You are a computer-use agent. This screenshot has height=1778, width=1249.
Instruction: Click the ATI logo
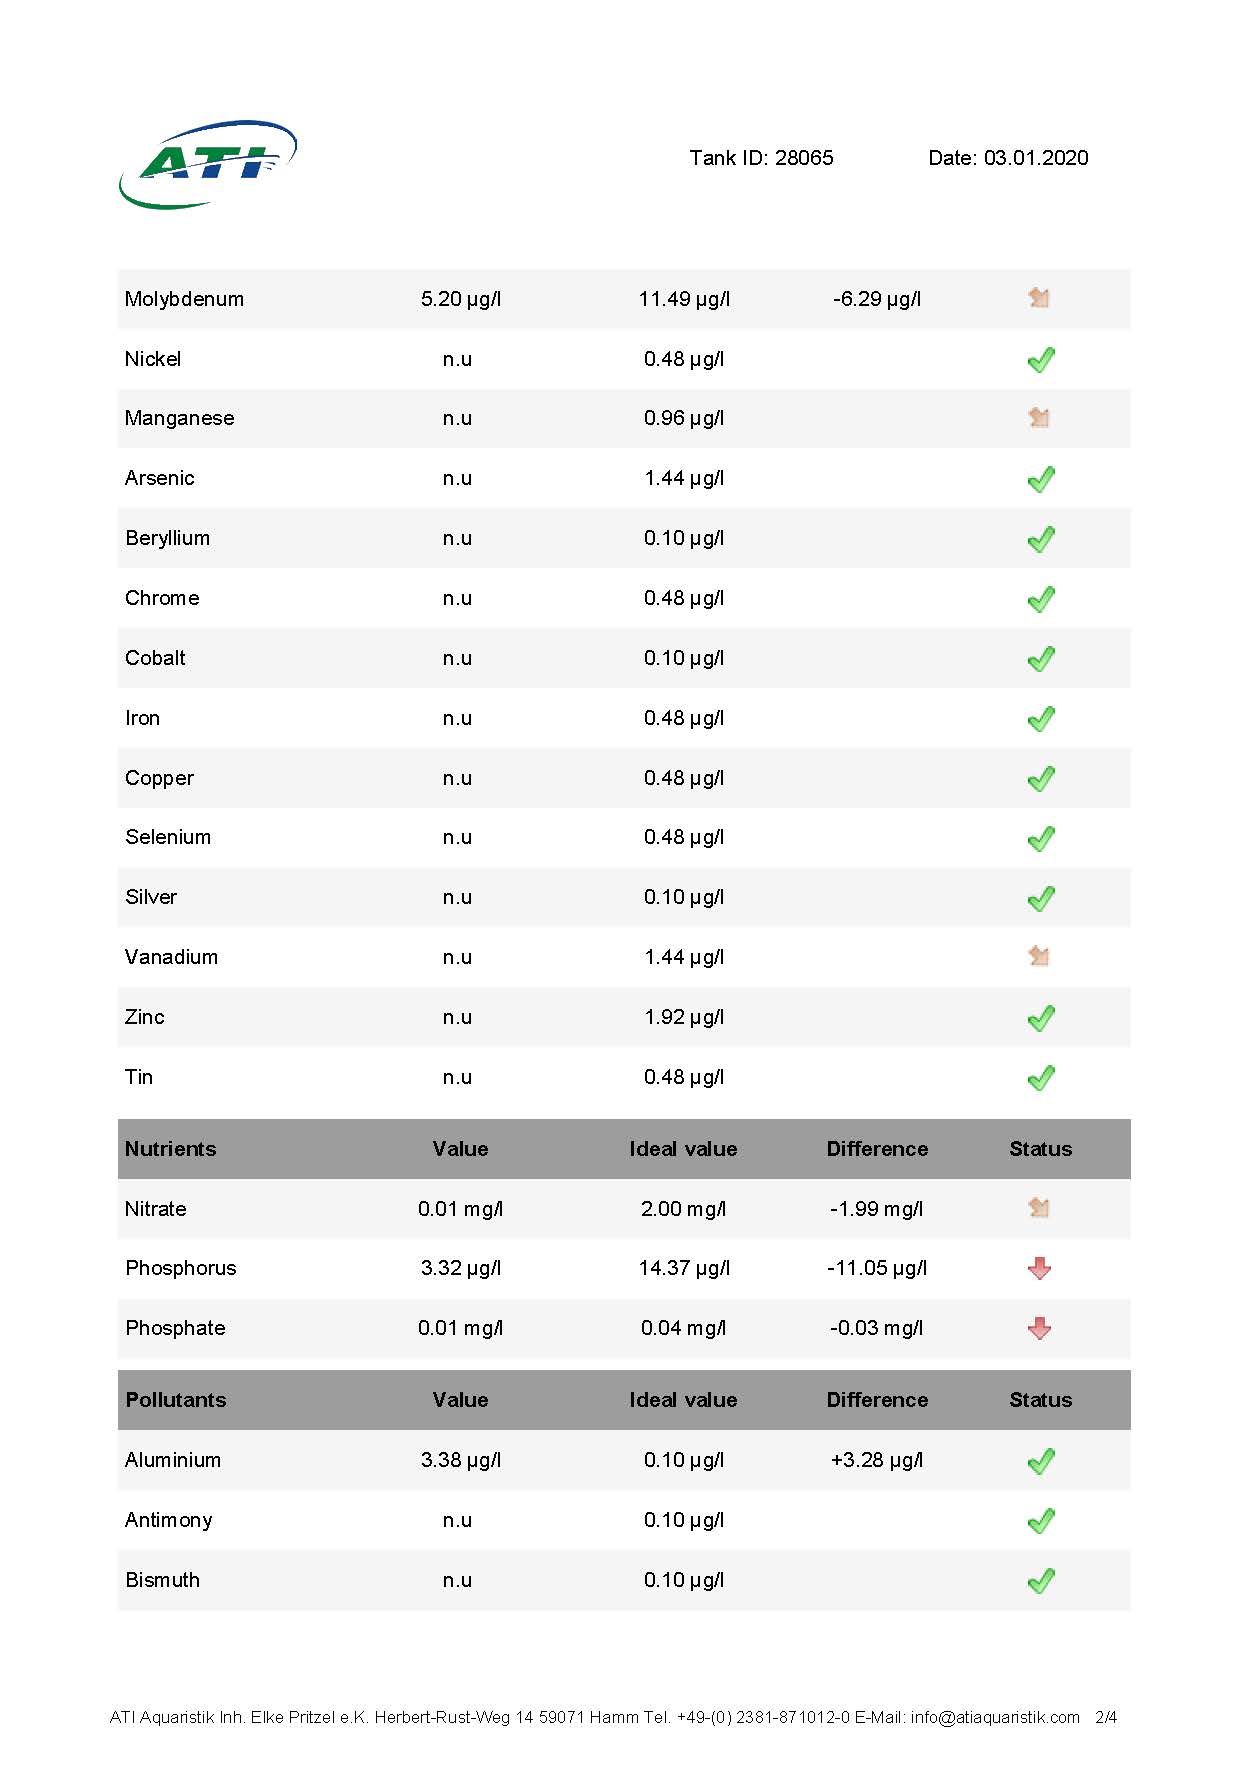(x=208, y=164)
